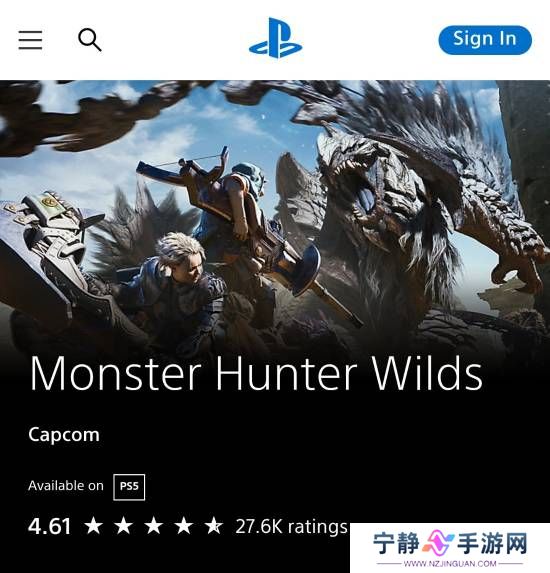550x573 pixels.
Task: Click the colorful watermark logo icon
Action: [438, 542]
